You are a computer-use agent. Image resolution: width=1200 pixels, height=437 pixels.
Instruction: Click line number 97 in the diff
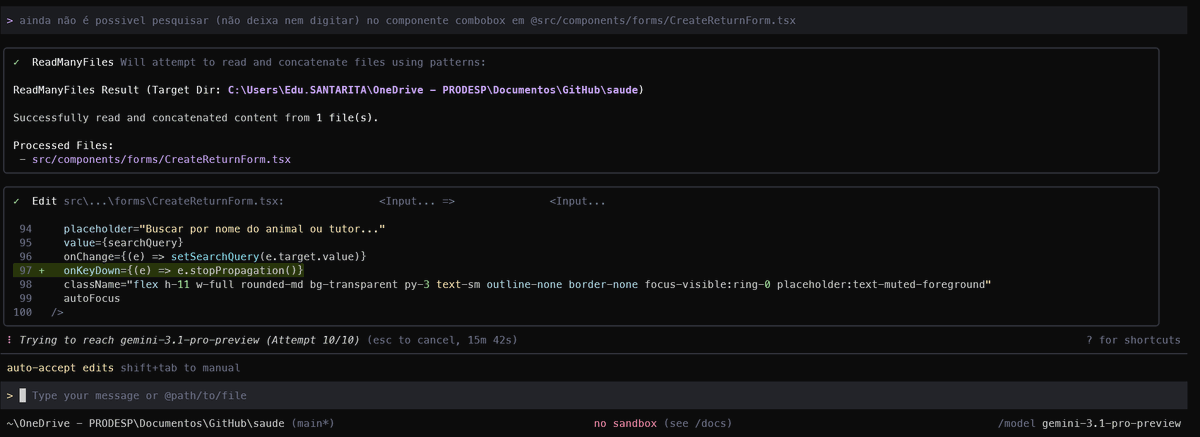point(25,271)
